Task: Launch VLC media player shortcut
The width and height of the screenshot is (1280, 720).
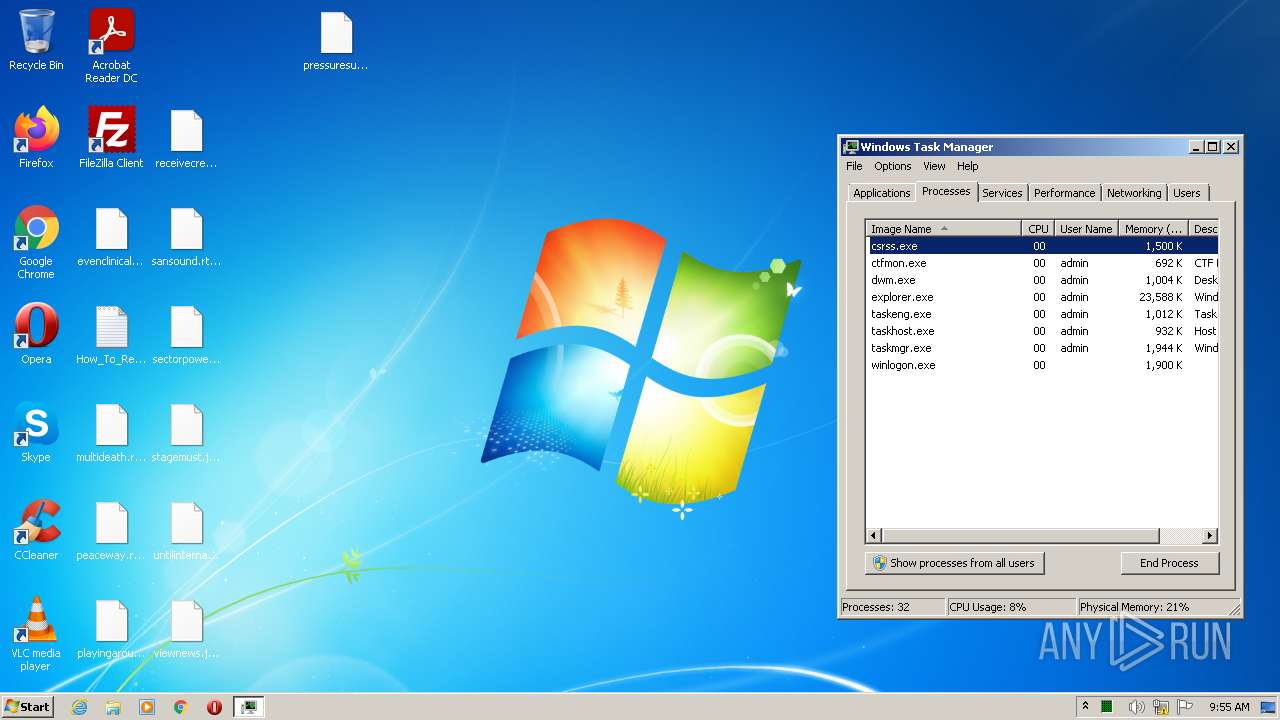Action: 36,635
